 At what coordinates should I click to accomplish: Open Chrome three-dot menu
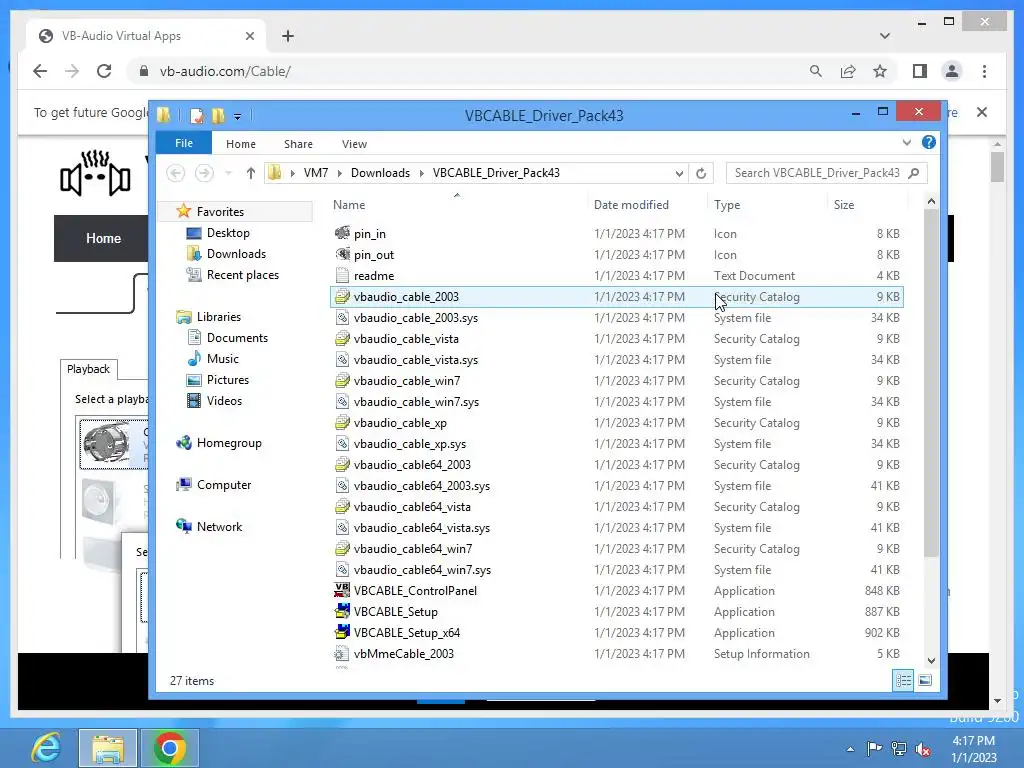tap(984, 71)
